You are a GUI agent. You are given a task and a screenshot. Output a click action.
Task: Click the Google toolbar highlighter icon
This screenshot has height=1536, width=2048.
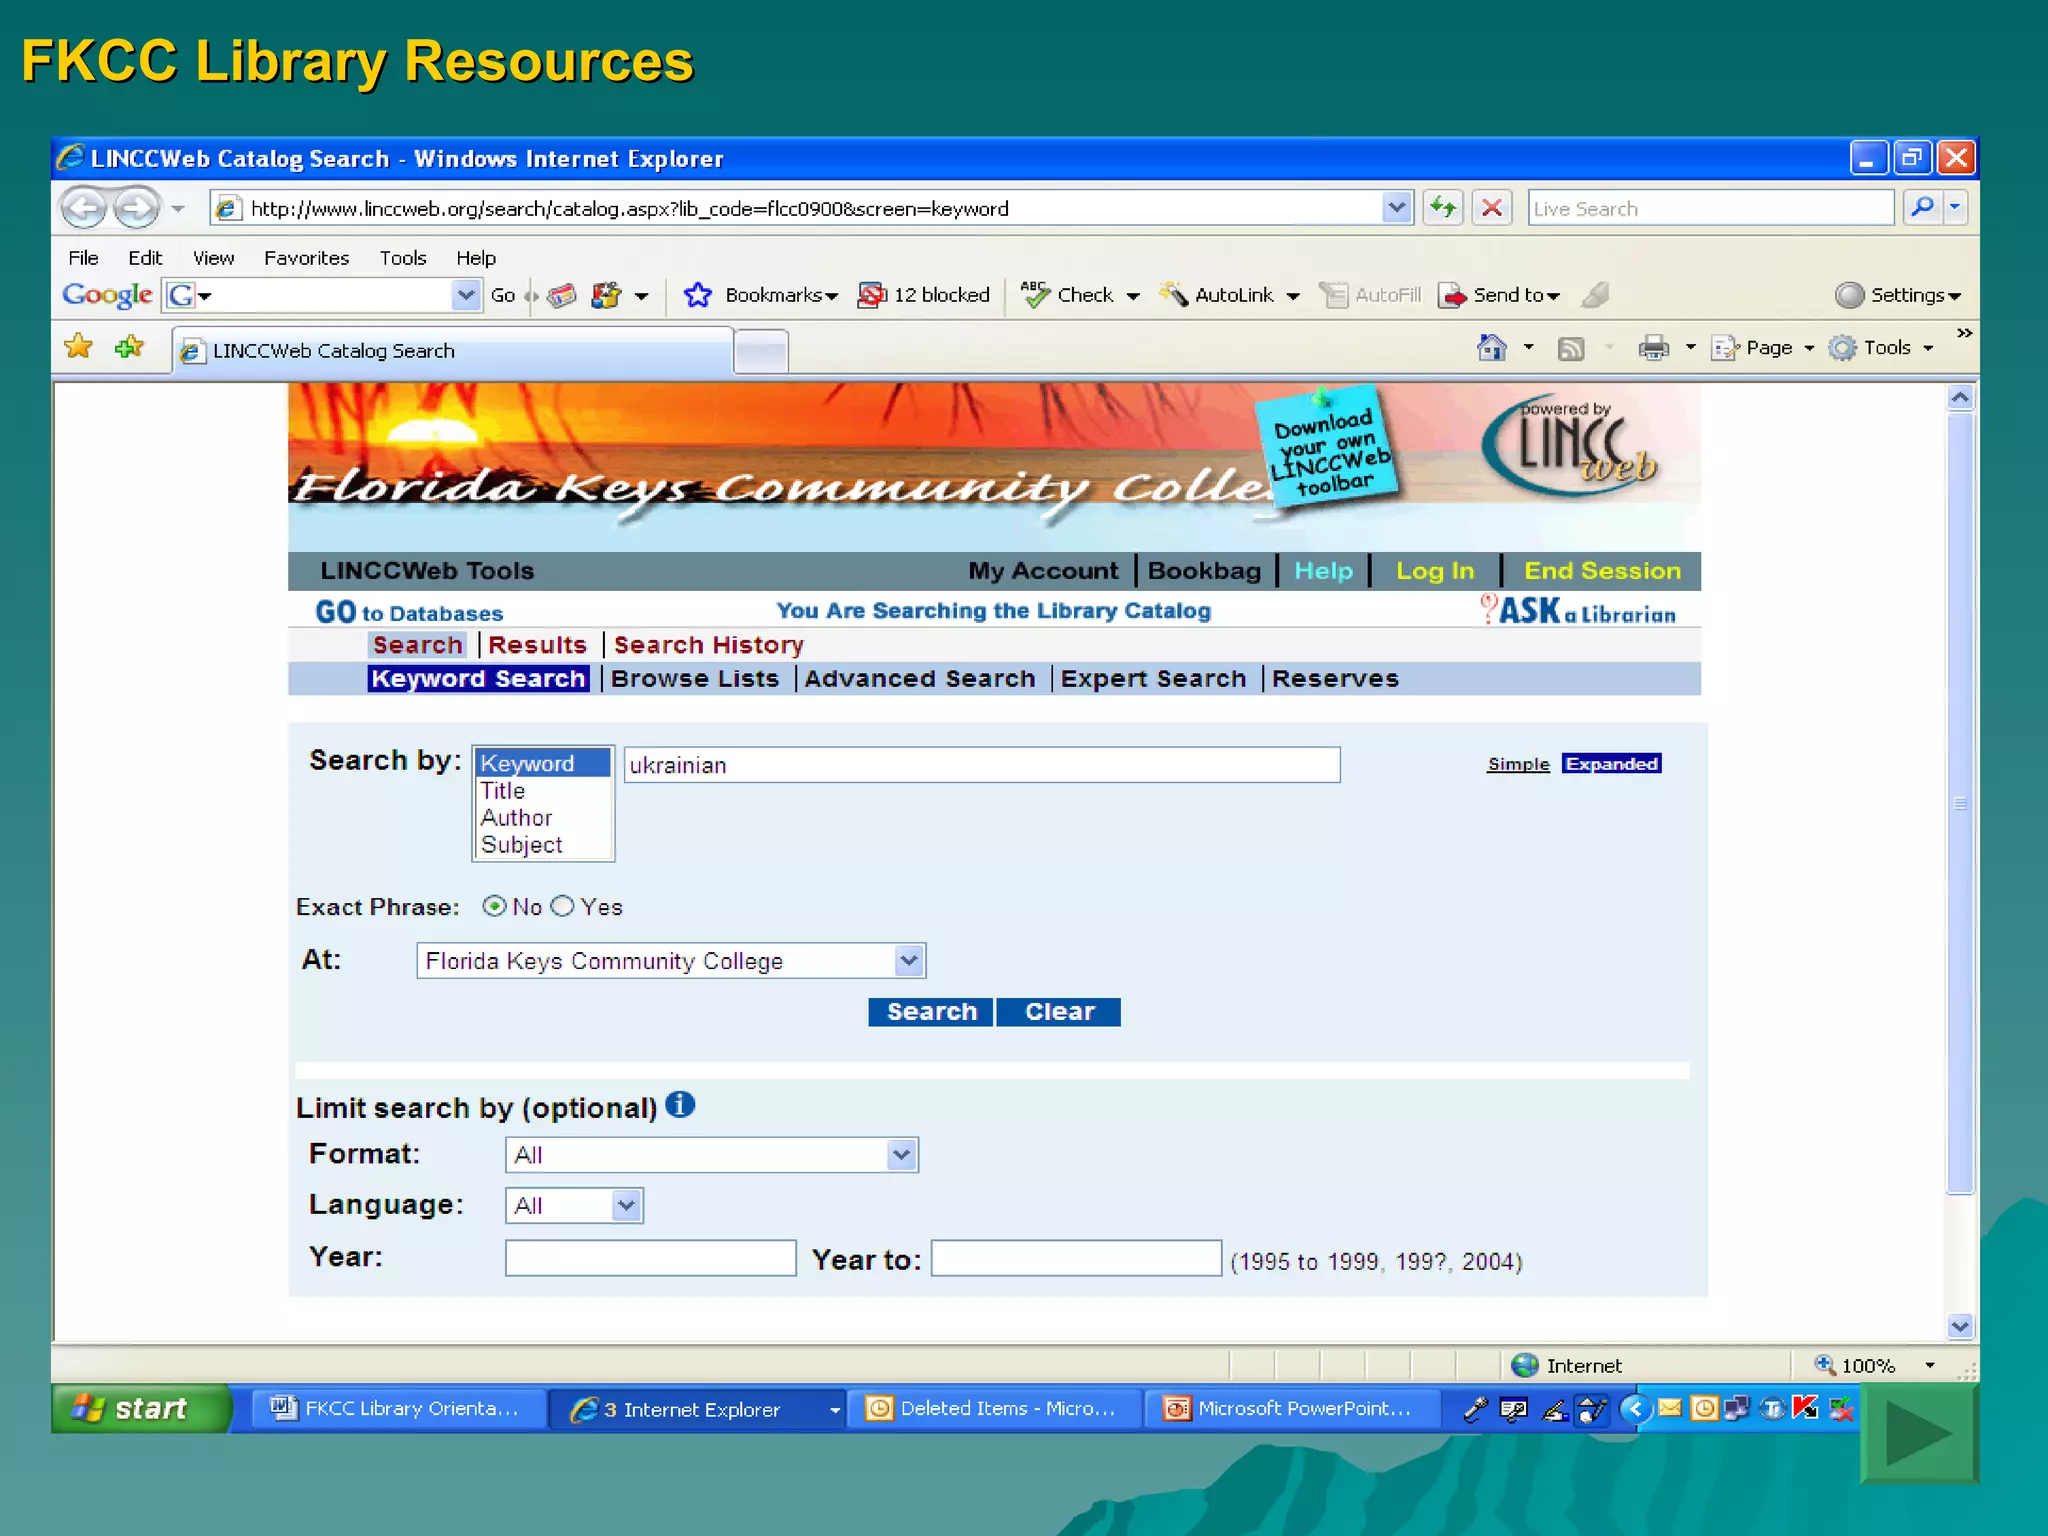(1596, 295)
